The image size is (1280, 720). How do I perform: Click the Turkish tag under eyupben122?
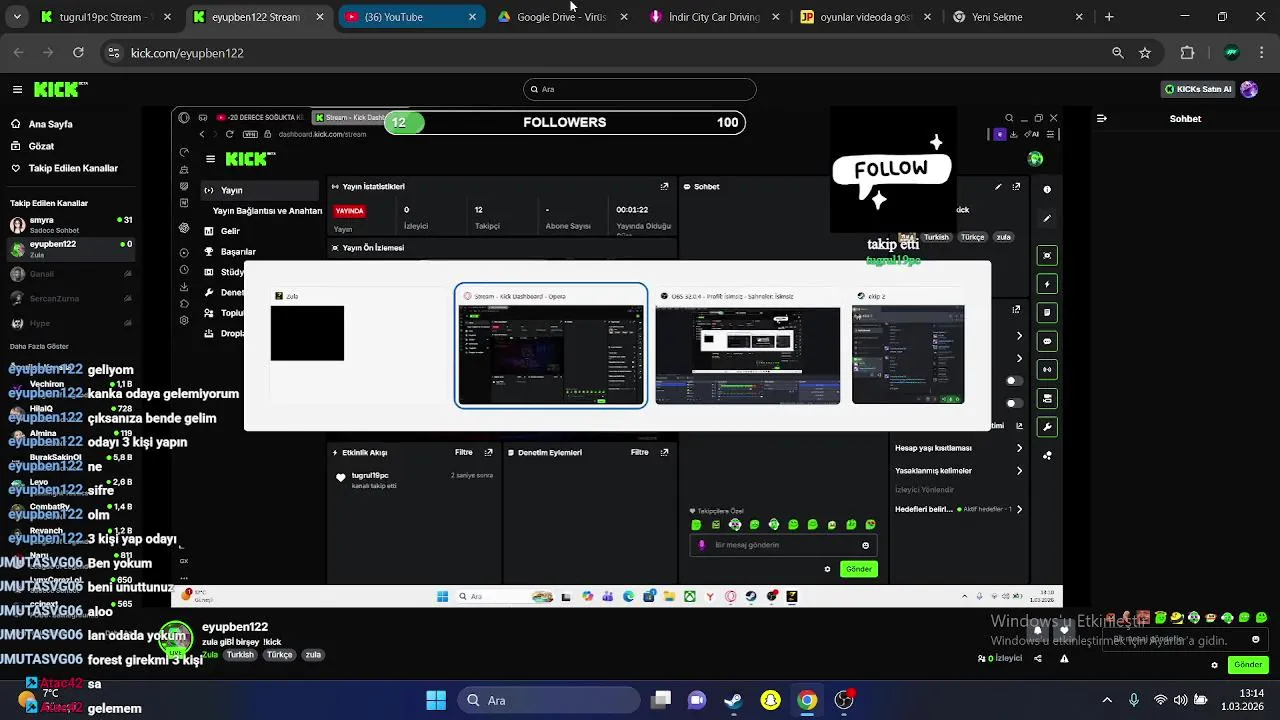pyautogui.click(x=240, y=655)
